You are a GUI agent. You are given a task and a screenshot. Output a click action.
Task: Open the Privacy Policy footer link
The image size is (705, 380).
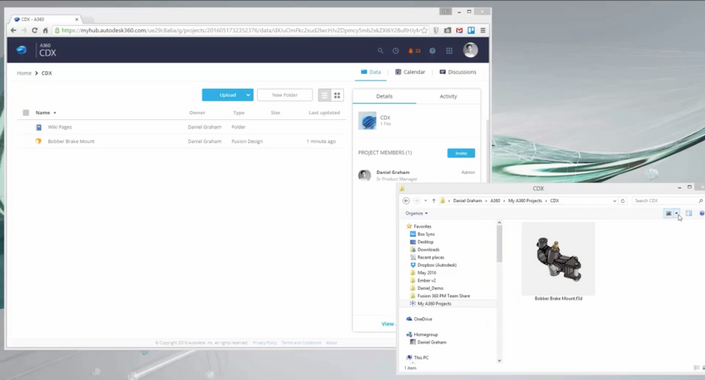pyautogui.click(x=265, y=343)
